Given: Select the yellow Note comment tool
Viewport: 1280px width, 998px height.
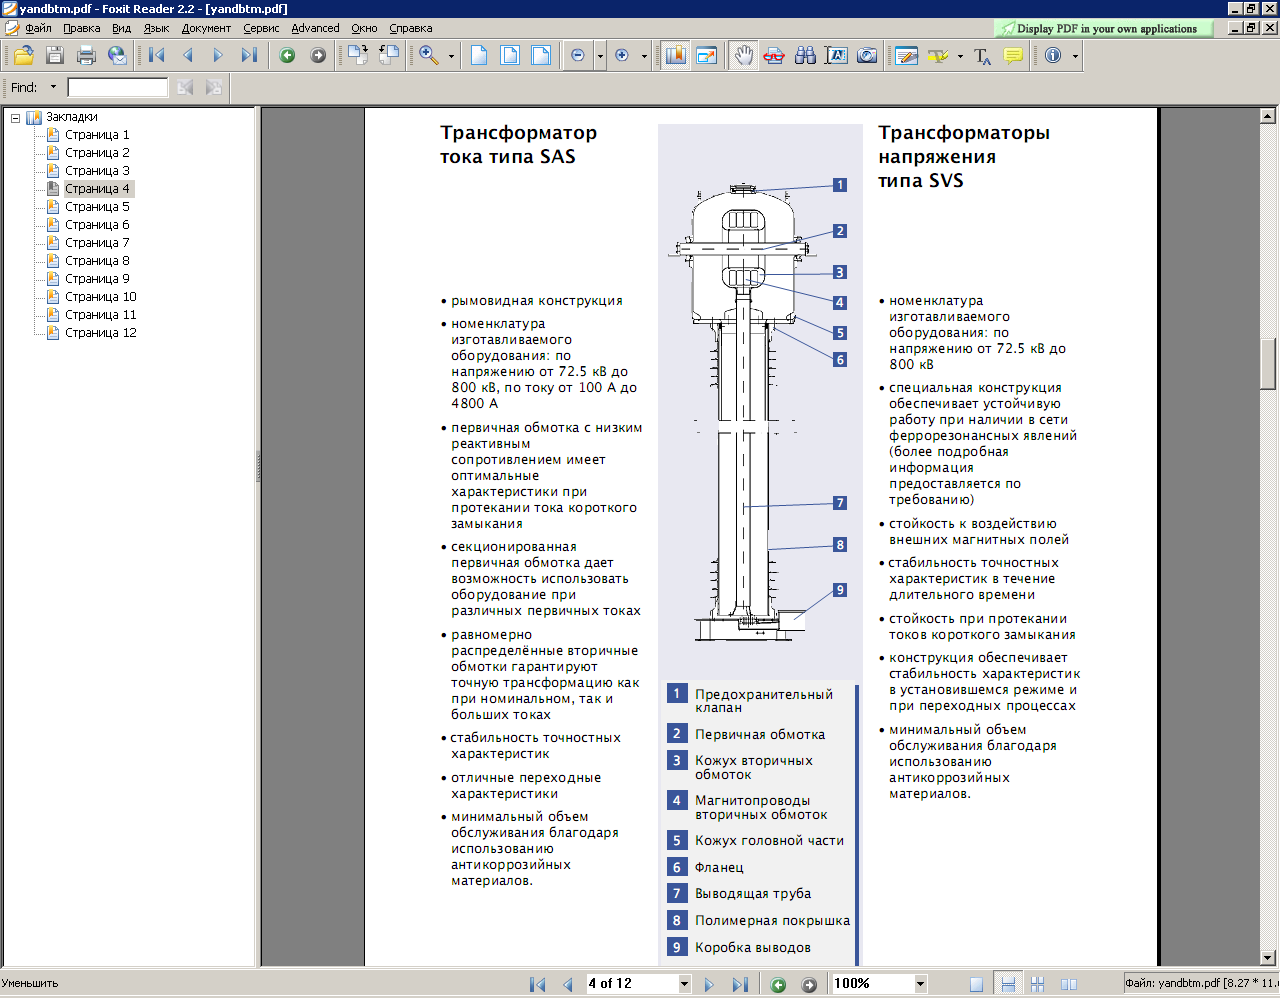Looking at the screenshot, I should [x=1013, y=56].
